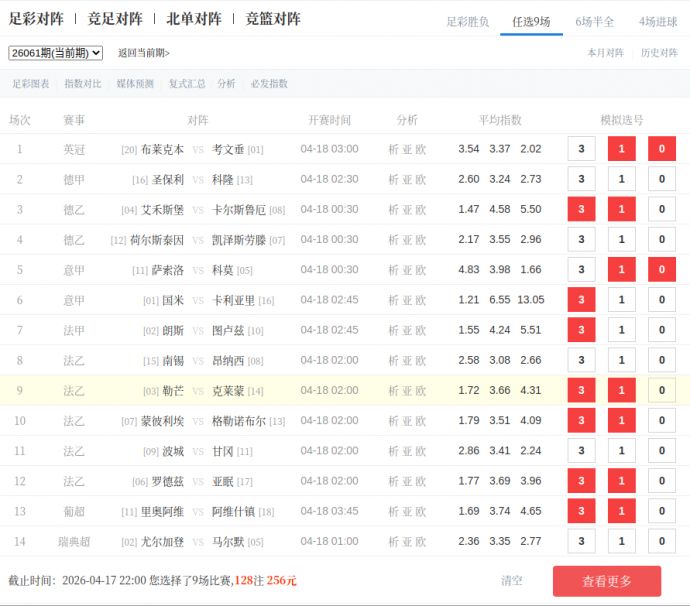Toggle pick 1 for 尤尔加登 vs 马尔默

(x=621, y=542)
